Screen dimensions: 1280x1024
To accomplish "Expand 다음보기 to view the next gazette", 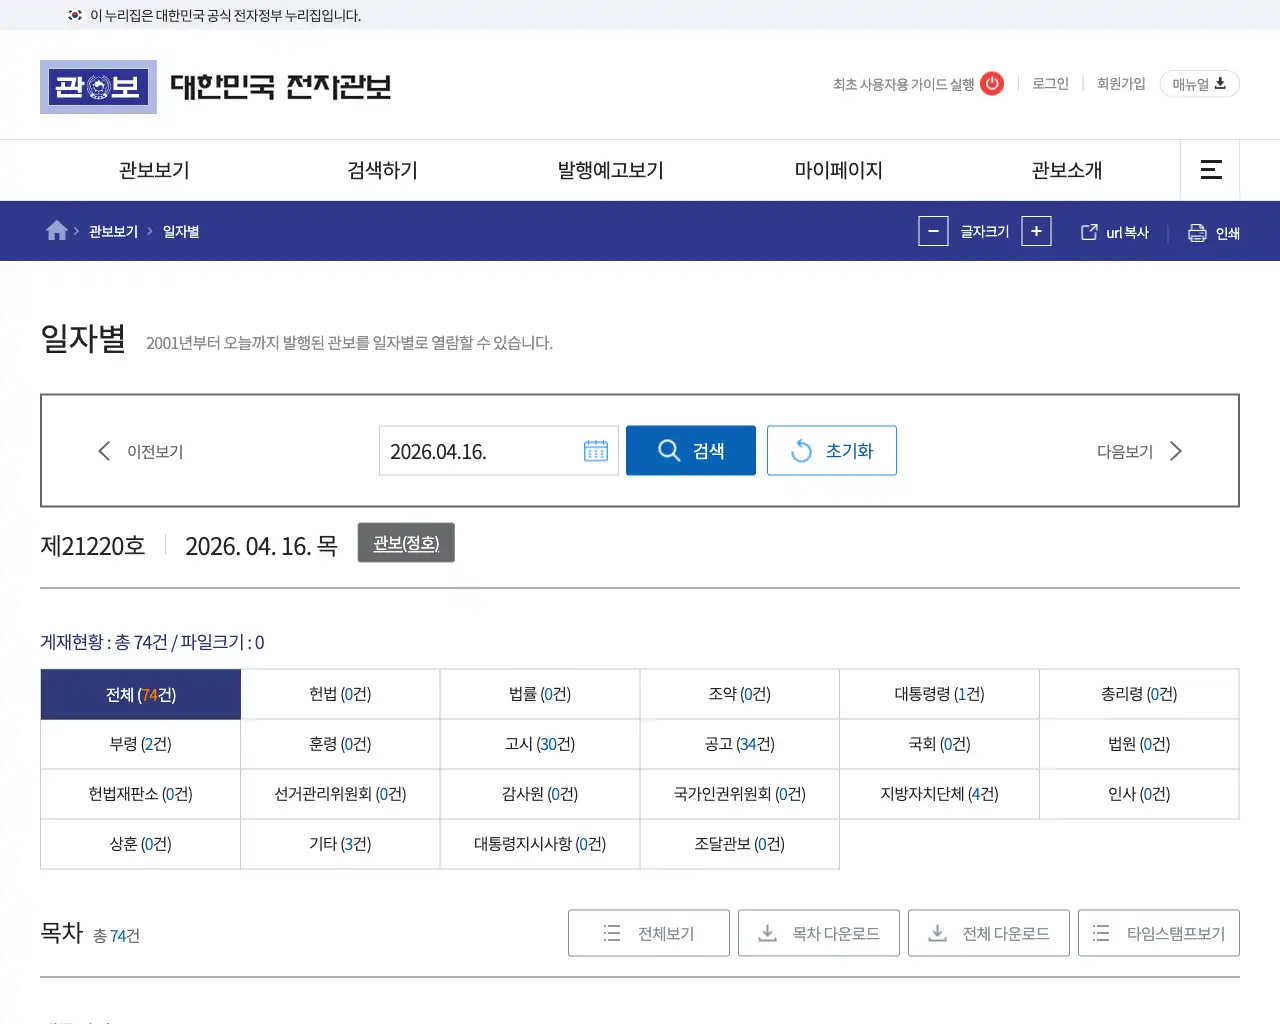I will [1176, 451].
